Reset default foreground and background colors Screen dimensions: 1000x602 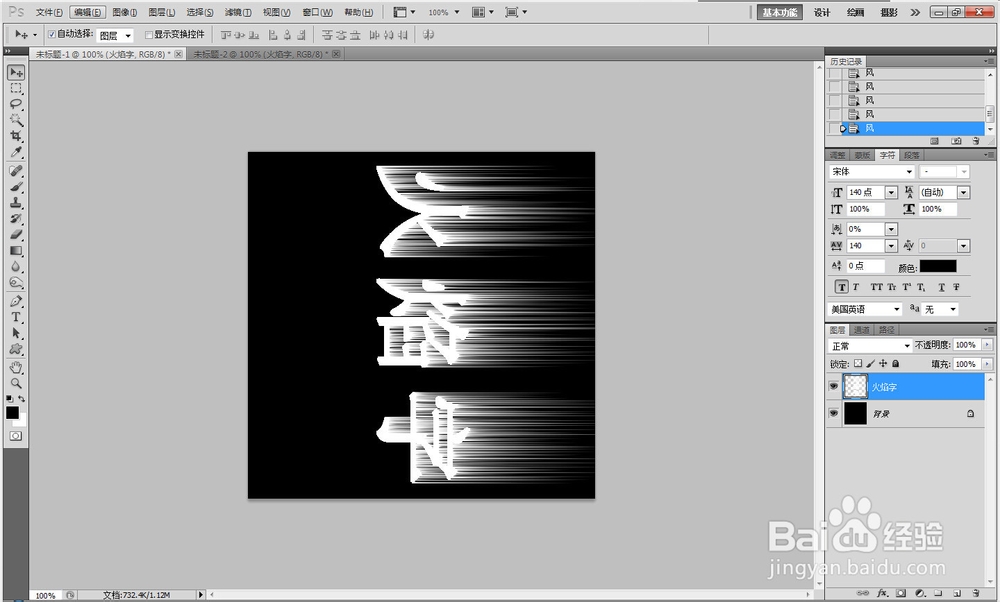click(x=10, y=399)
